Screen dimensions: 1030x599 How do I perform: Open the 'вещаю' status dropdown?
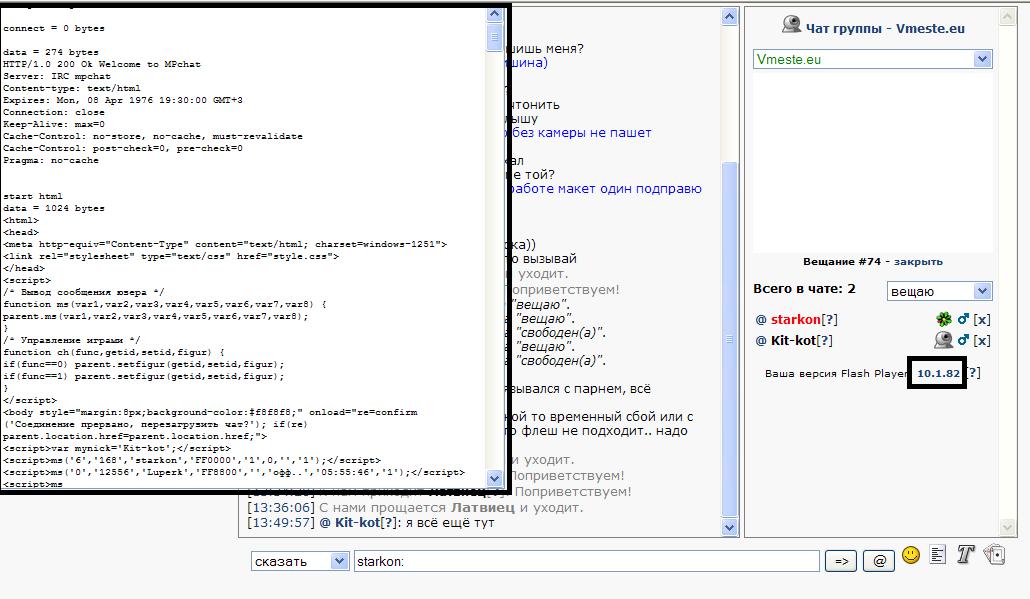(982, 291)
